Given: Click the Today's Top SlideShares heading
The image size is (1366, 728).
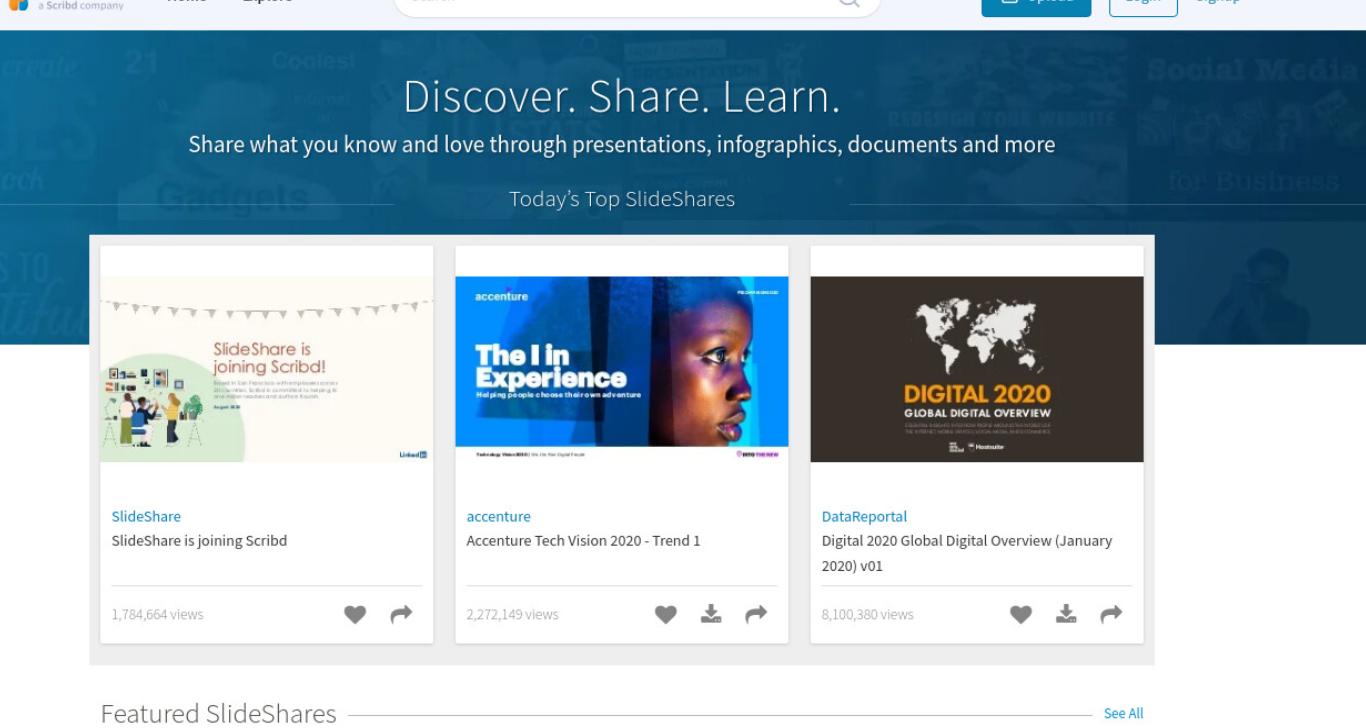Looking at the screenshot, I should click(622, 199).
